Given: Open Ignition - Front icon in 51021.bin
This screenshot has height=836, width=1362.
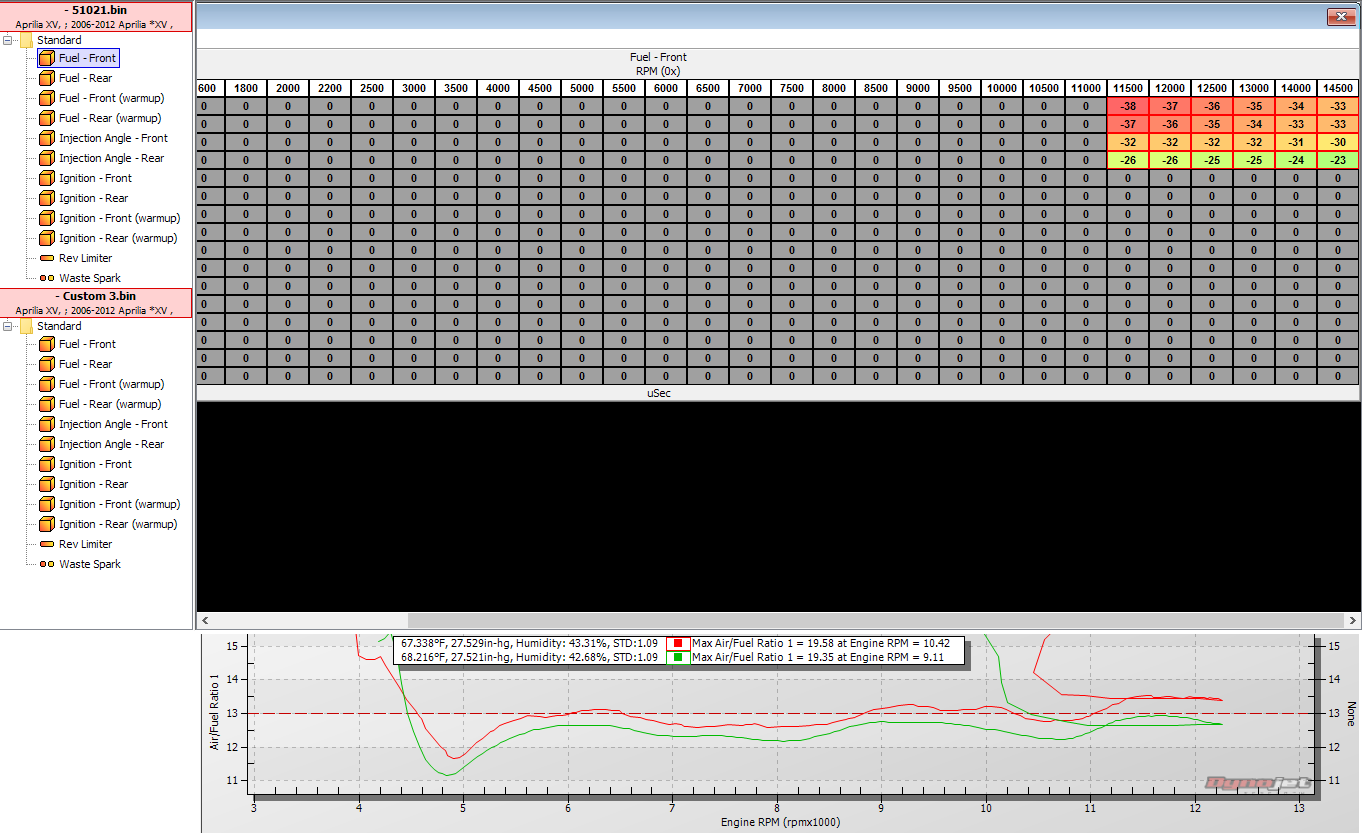Looking at the screenshot, I should click(x=46, y=178).
